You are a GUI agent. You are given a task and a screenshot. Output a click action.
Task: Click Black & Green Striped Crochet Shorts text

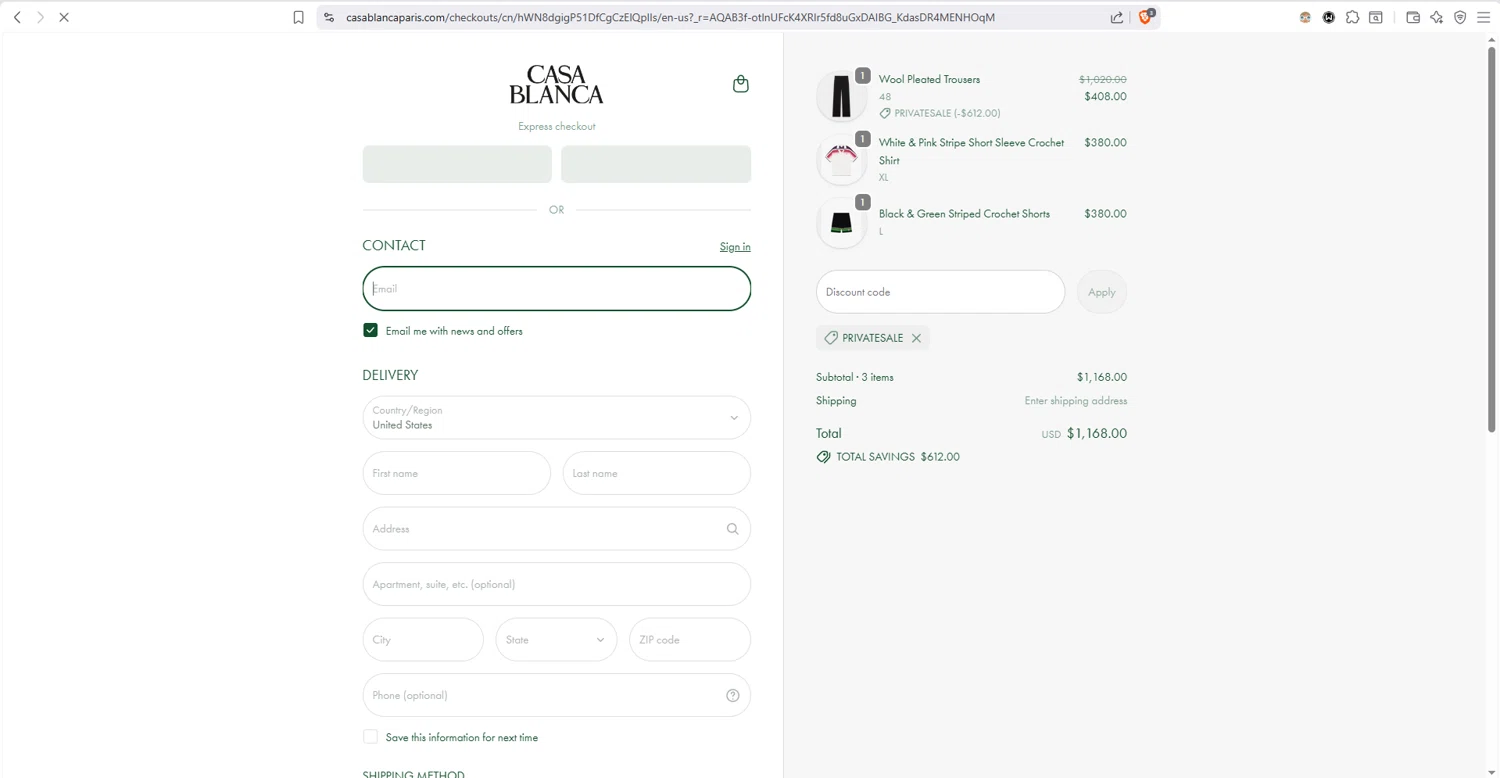964,214
